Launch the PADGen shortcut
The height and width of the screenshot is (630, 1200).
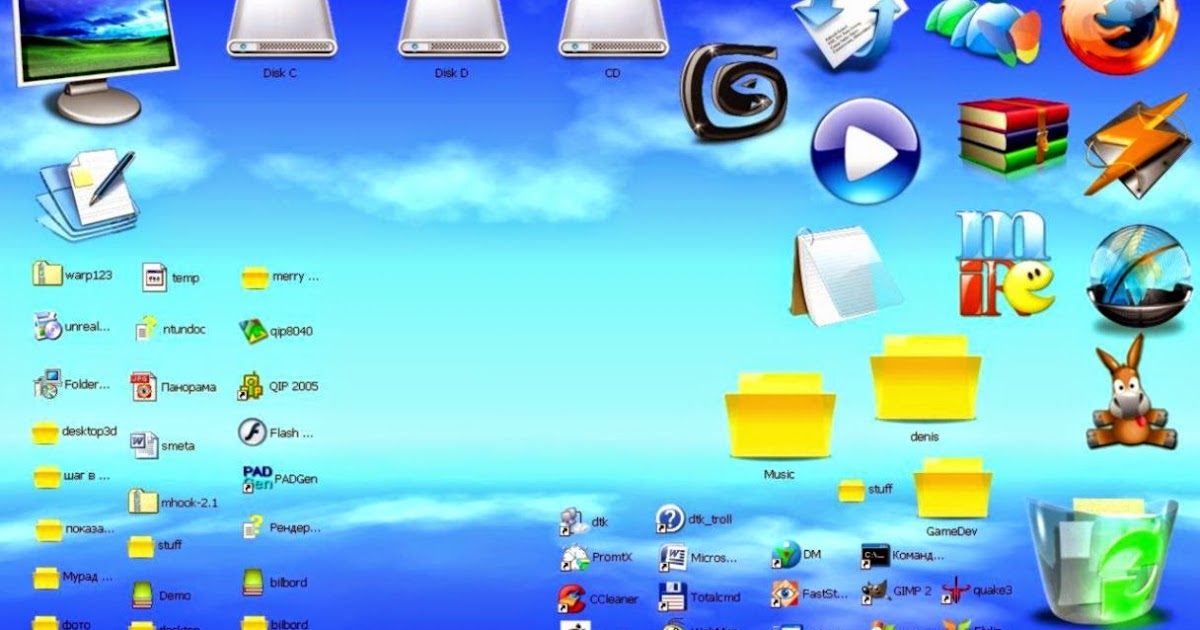257,479
